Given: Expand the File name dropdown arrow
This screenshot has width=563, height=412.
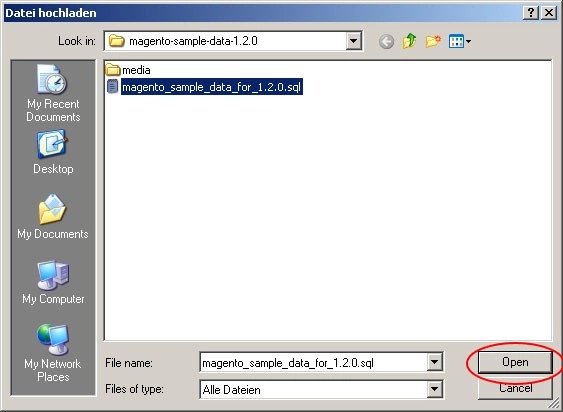Looking at the screenshot, I should [434, 362].
